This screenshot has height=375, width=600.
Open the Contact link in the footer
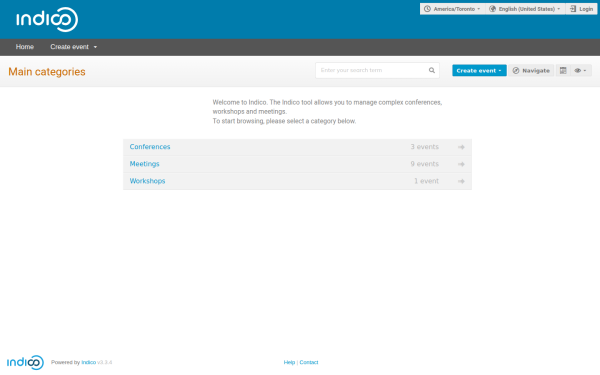pos(309,362)
